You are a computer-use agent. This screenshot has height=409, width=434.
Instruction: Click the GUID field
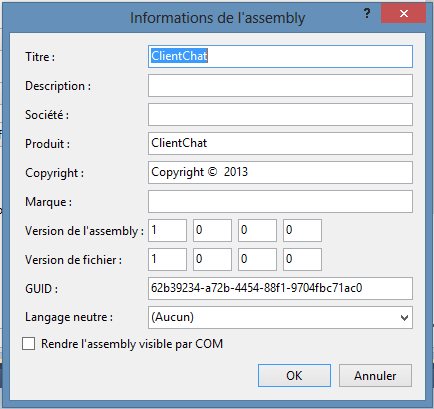280,288
